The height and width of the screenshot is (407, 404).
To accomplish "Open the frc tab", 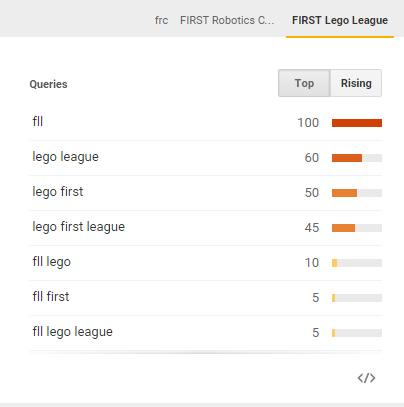I will tap(161, 20).
